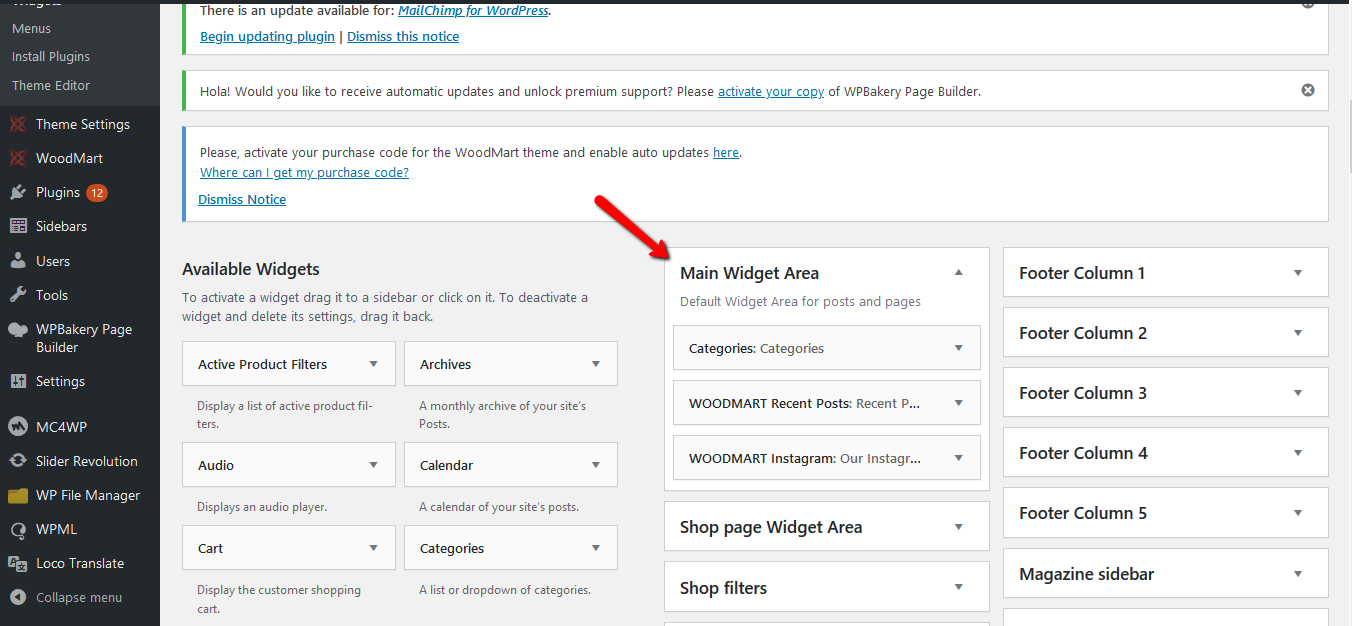The height and width of the screenshot is (626, 1352).
Task: Click the Begin updating plugin link
Action: (x=267, y=36)
